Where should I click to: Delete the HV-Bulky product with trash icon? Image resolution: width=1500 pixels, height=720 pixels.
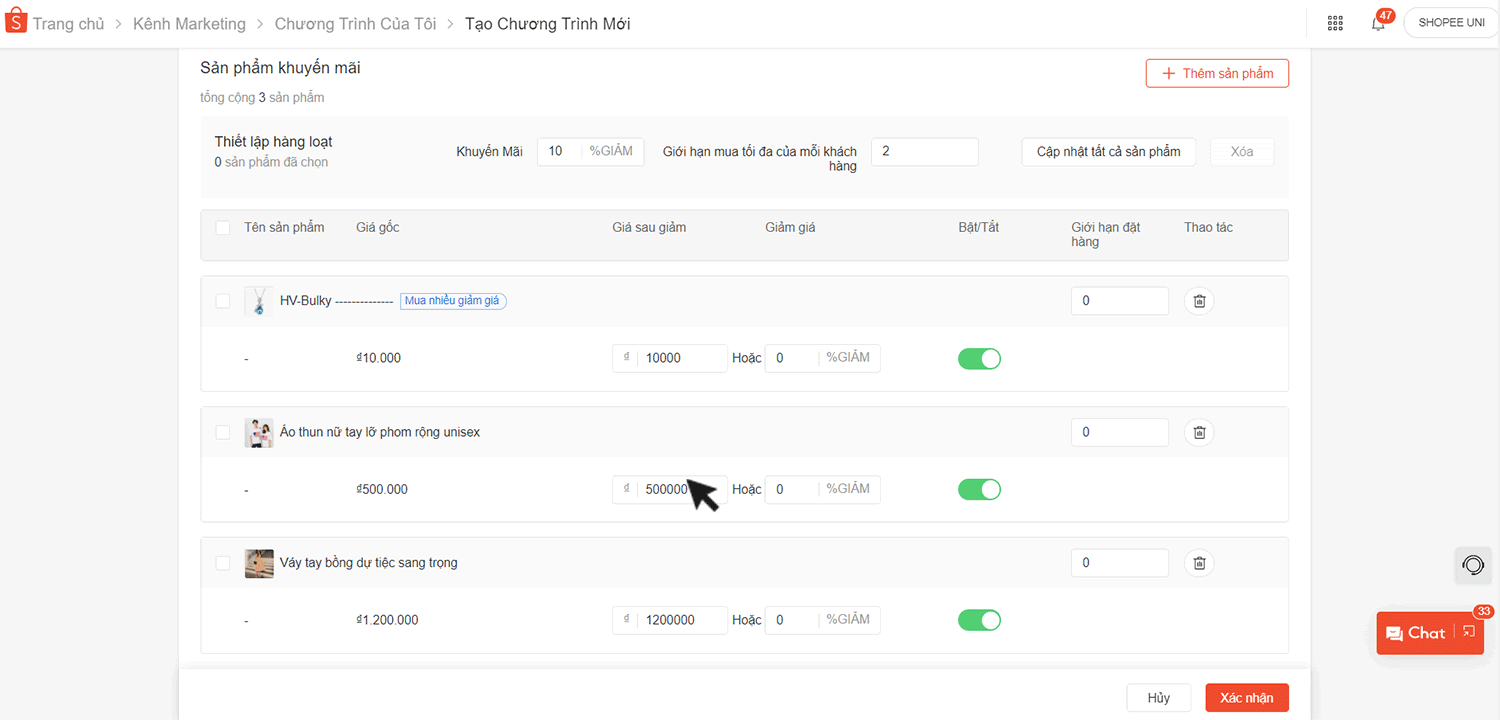point(1199,301)
